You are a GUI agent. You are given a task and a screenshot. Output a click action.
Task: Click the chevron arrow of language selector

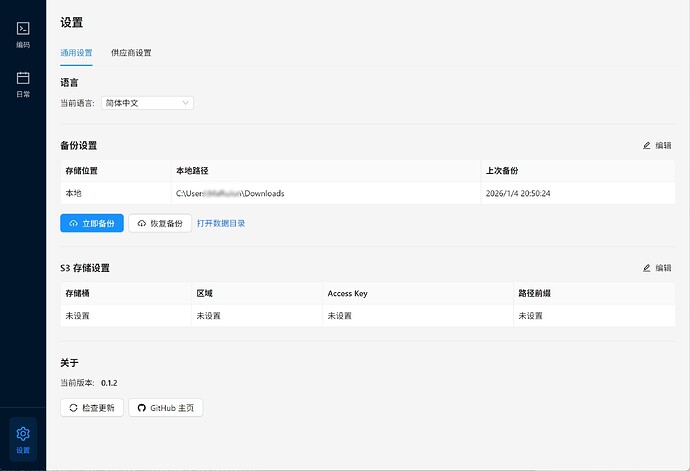(x=186, y=103)
